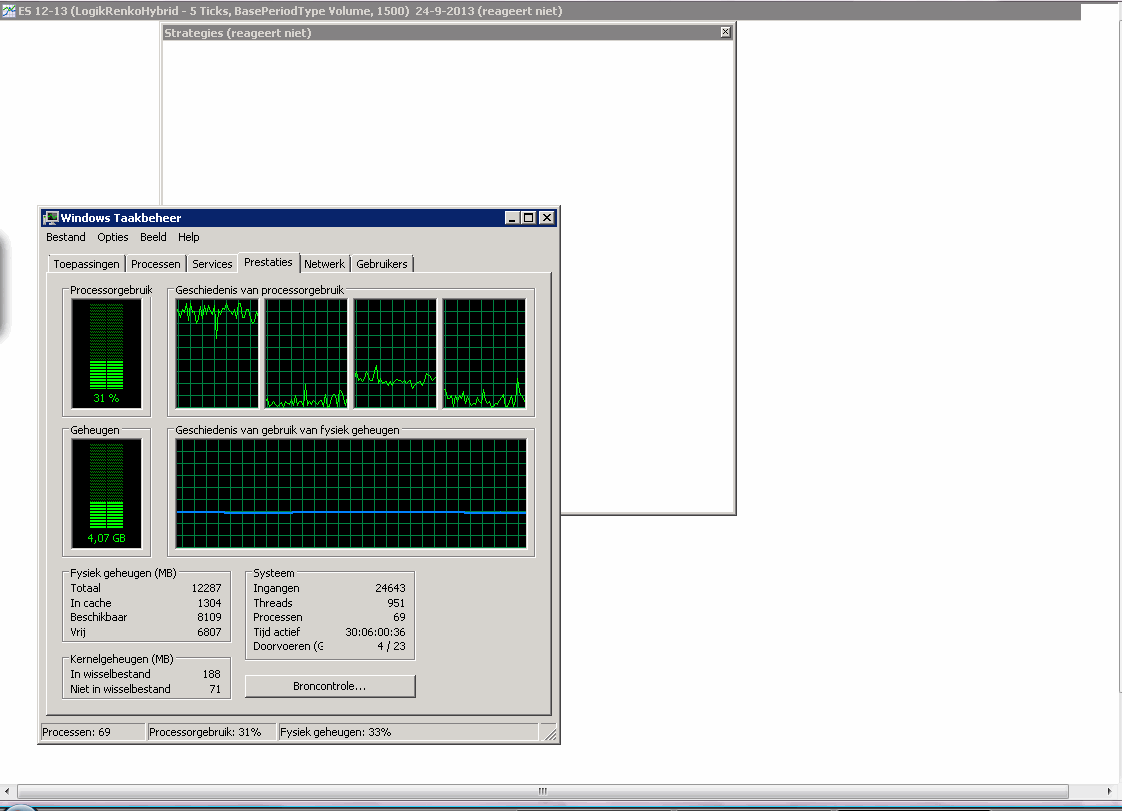Maximize the Windows Taakbeheer window
The width and height of the screenshot is (1122, 811).
(529, 218)
